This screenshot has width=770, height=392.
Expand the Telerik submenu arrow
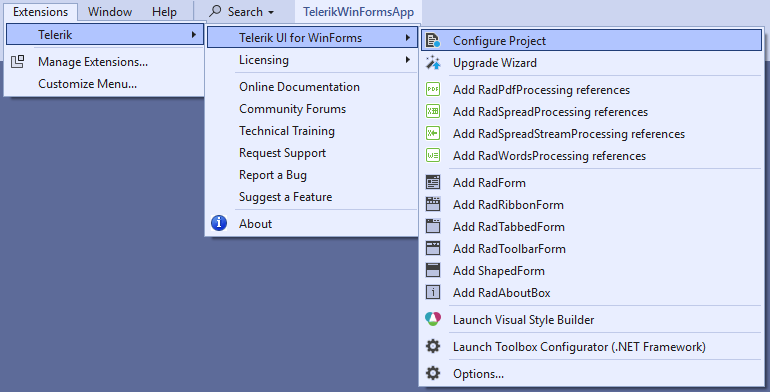point(194,34)
